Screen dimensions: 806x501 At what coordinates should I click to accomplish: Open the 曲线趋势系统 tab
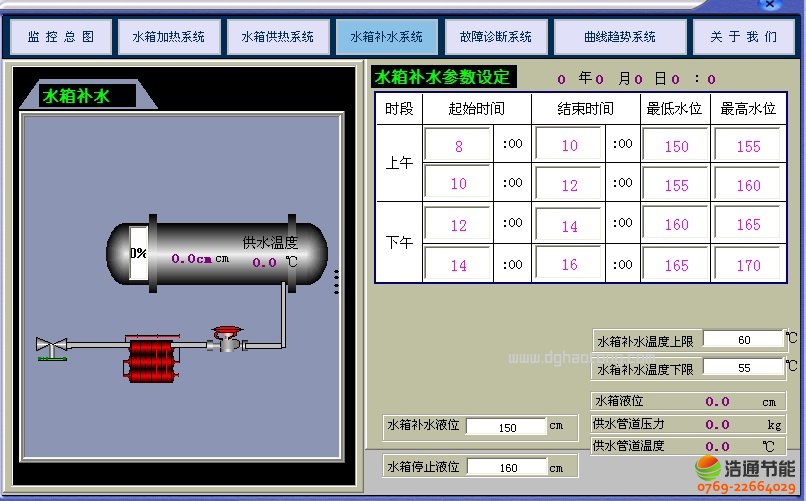(x=619, y=37)
